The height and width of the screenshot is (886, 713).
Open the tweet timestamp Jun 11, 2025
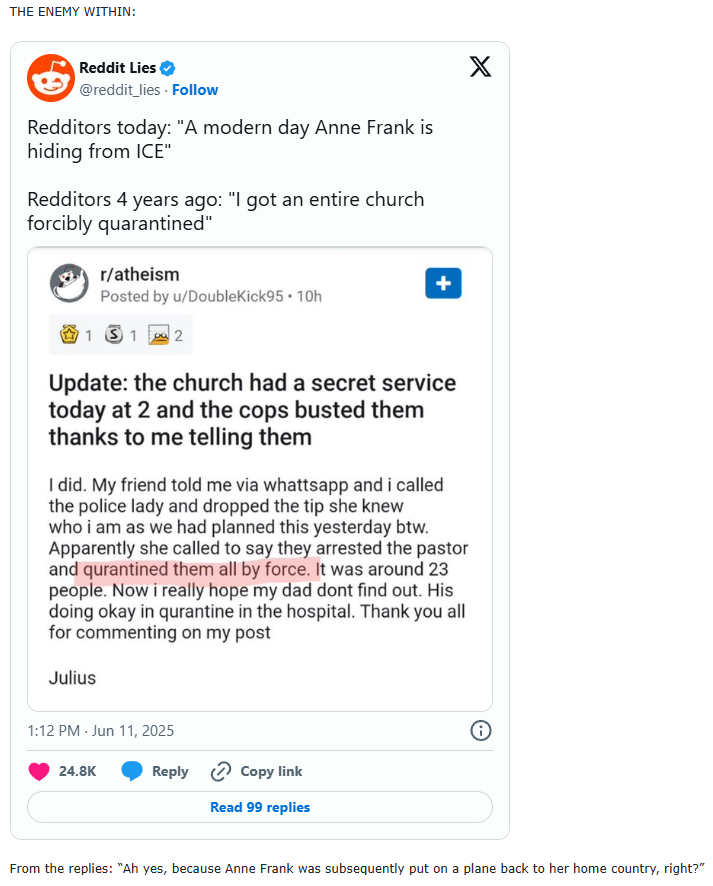pos(101,730)
